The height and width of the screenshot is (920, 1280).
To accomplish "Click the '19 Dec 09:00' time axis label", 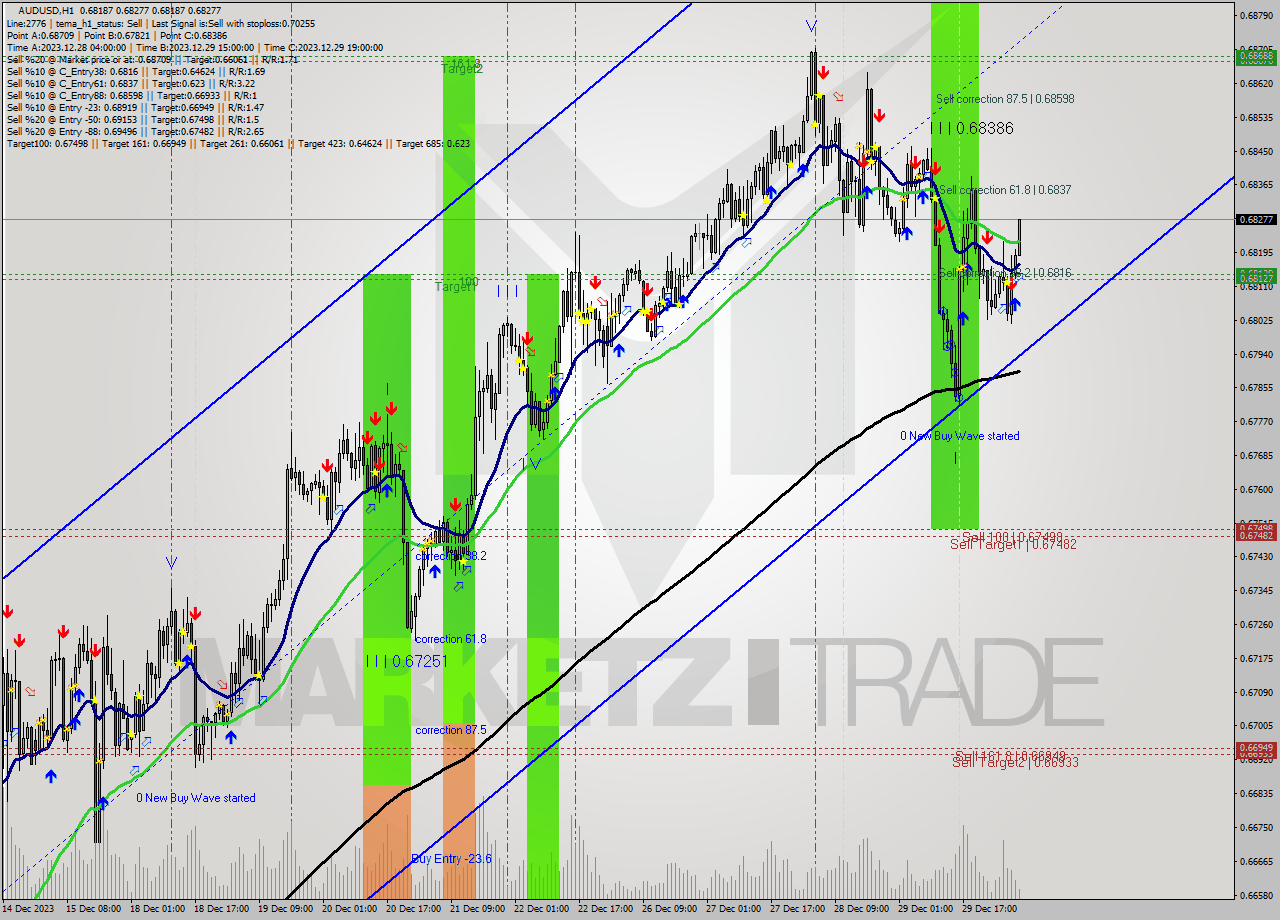I will (286, 909).
